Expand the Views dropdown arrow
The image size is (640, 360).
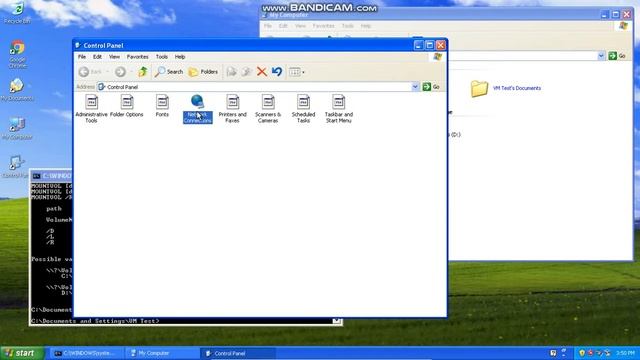tap(303, 72)
